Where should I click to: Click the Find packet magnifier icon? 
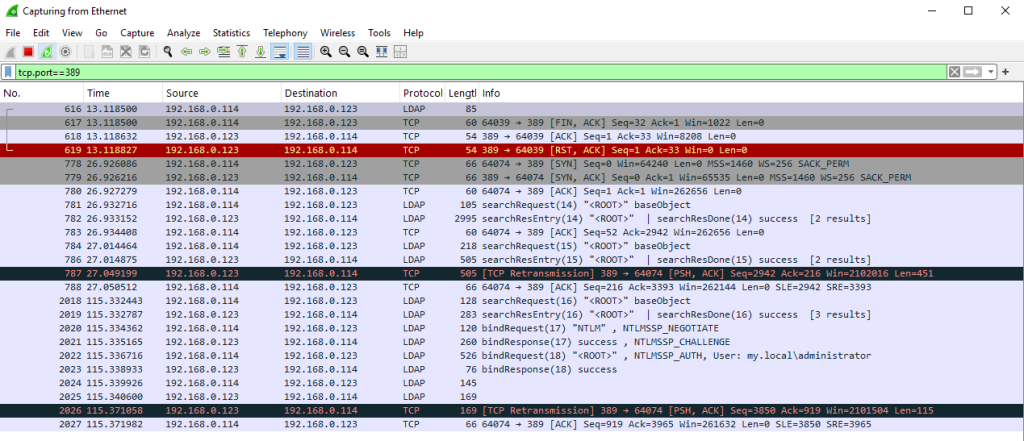[169, 51]
